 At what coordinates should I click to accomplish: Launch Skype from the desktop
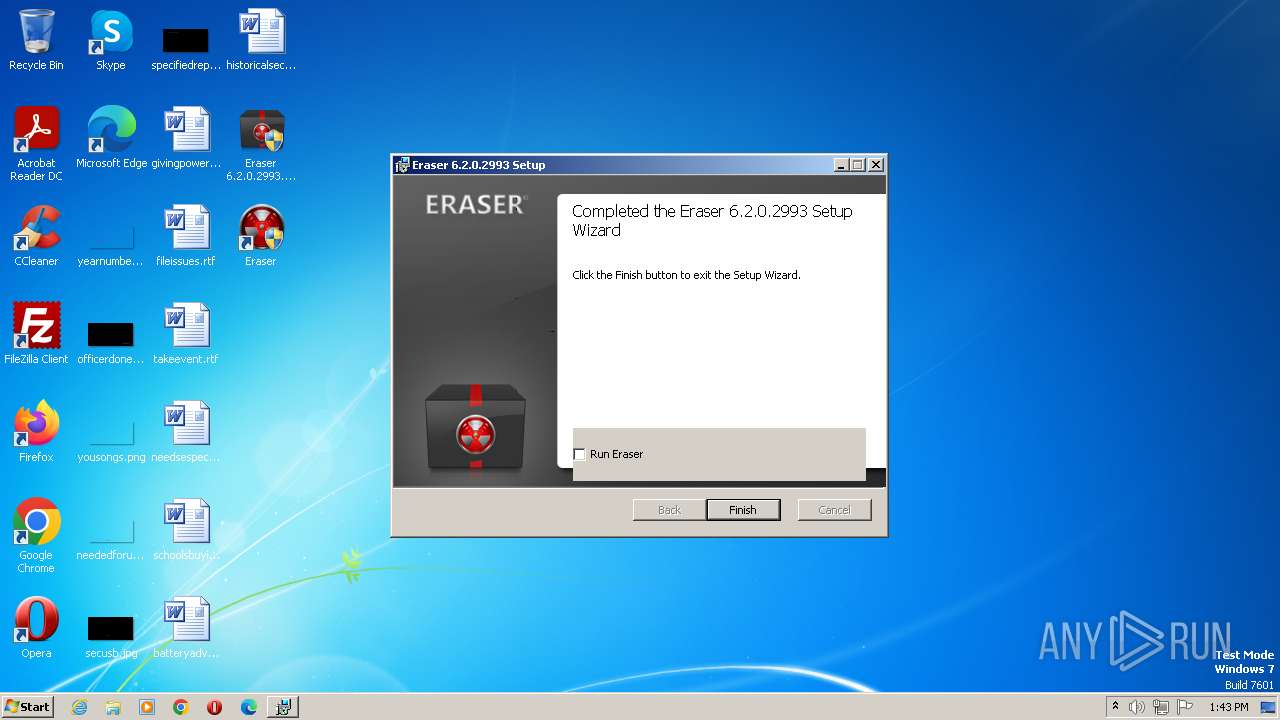(111, 40)
